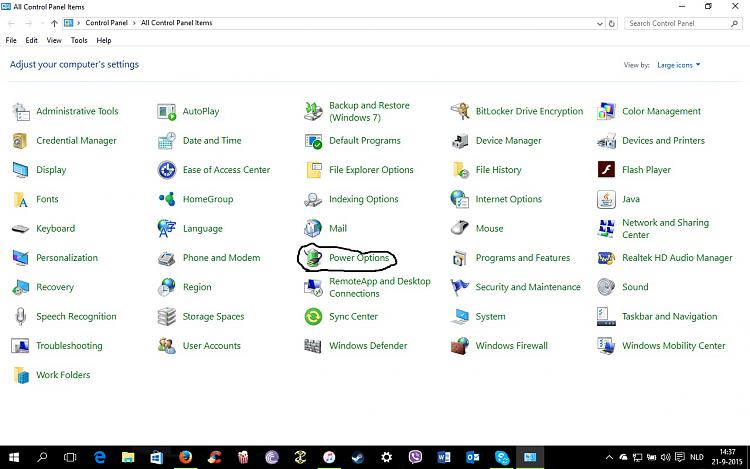This screenshot has width=750, height=469.
Task: Open the Windows Start button
Action: (x=14, y=458)
